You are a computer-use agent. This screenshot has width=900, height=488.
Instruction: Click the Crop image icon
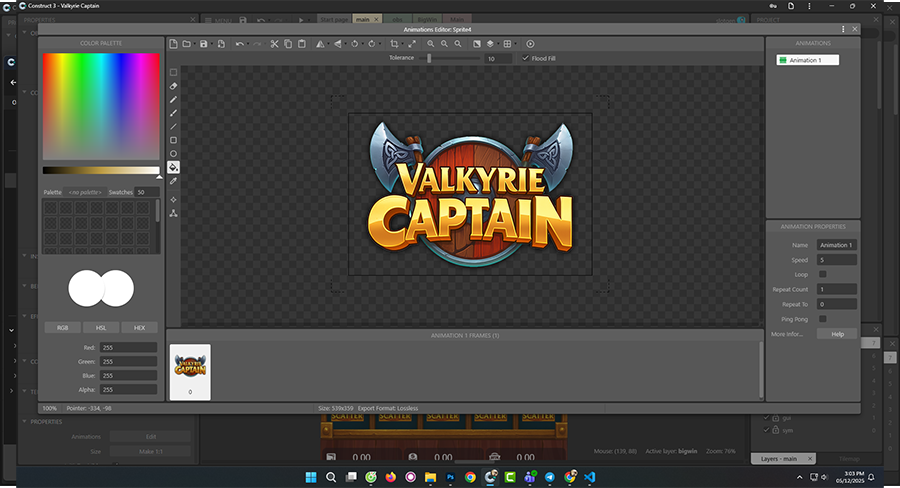pos(394,44)
